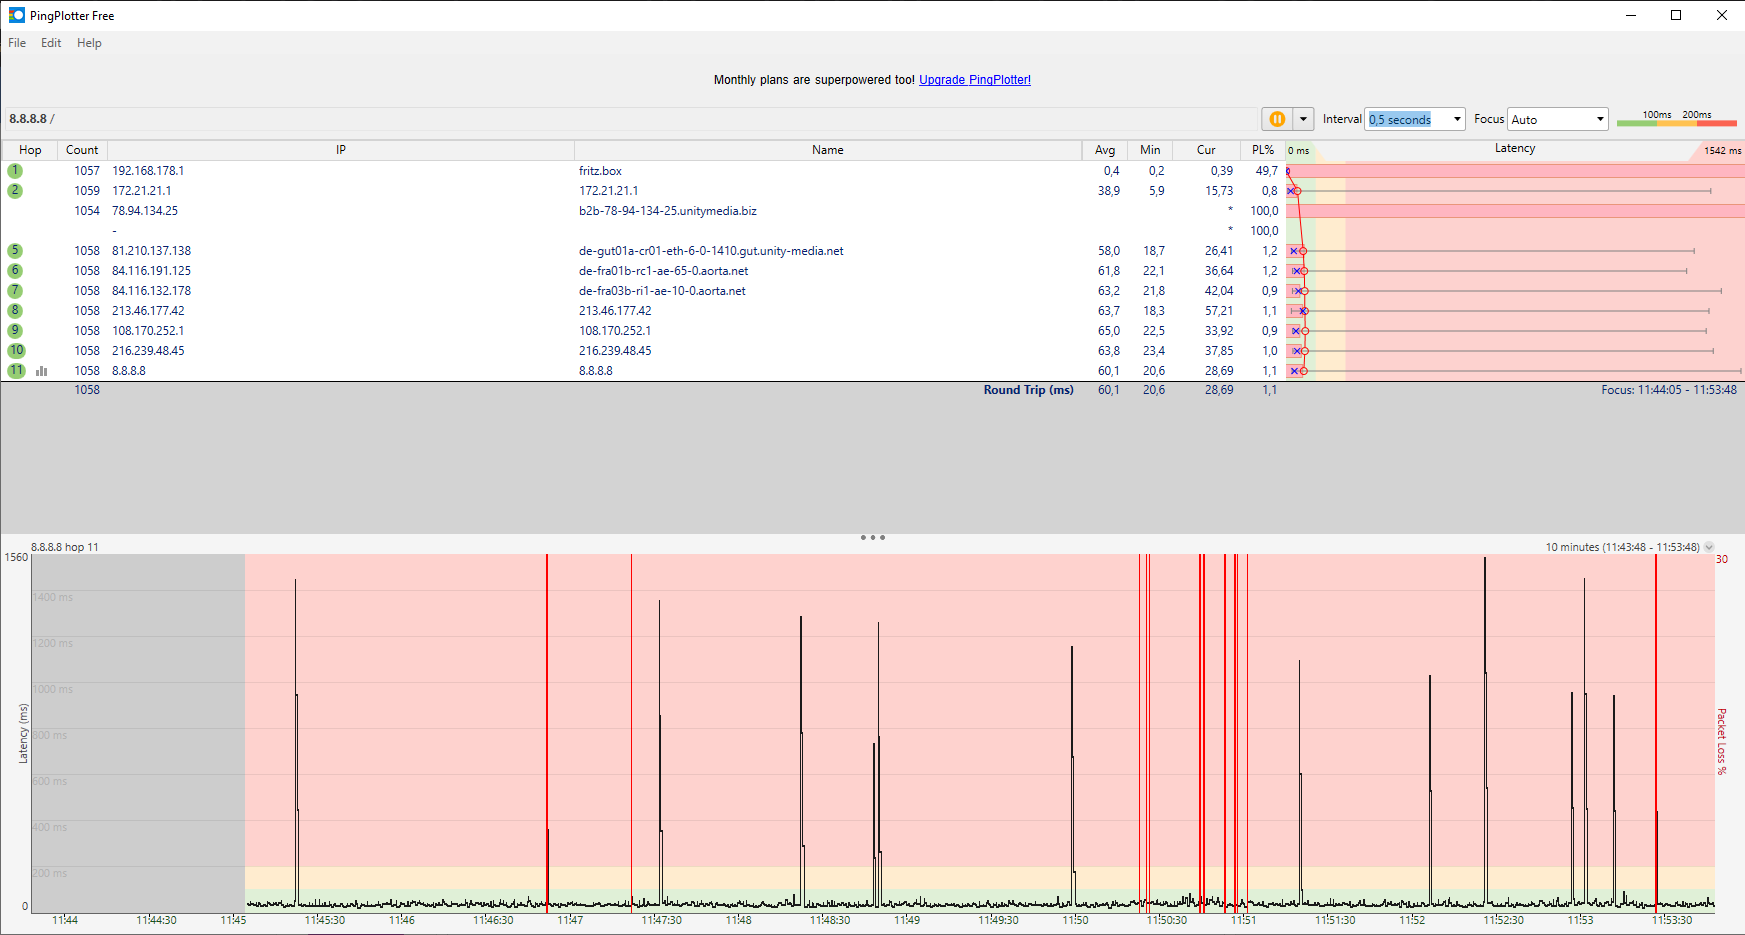Select the hop 6 green circle icon
This screenshot has width=1745, height=935.
tap(15, 271)
